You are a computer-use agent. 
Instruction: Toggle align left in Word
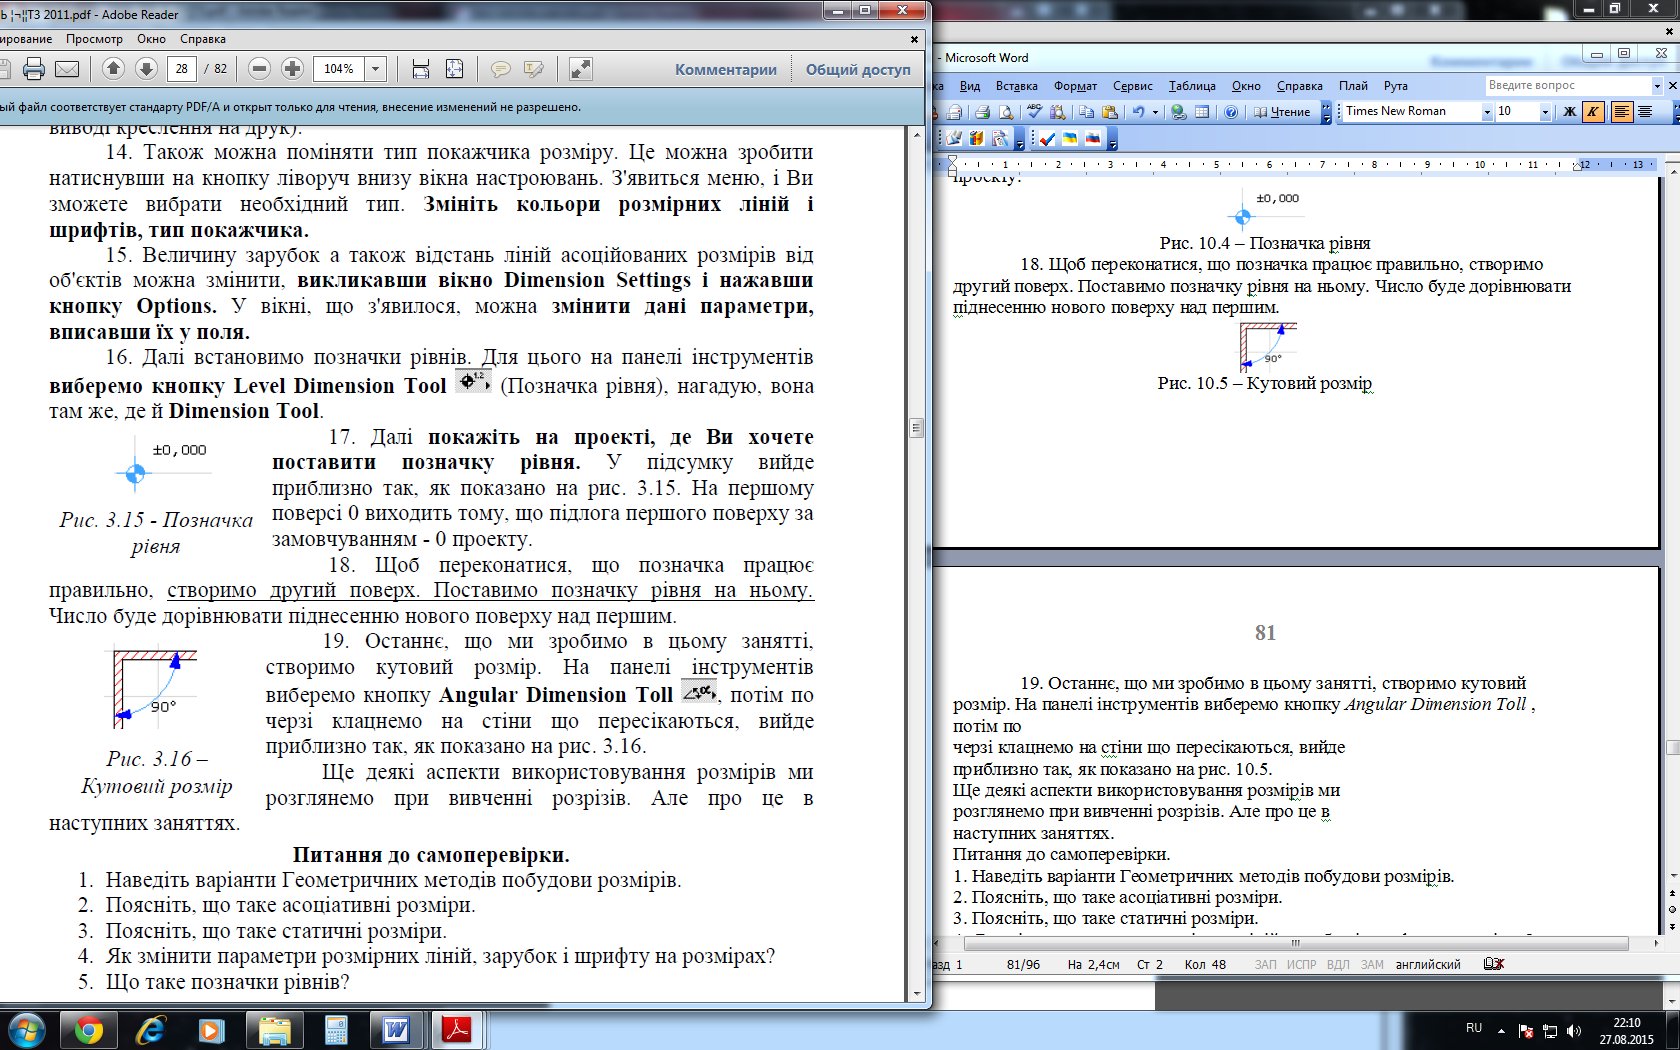pos(1621,111)
